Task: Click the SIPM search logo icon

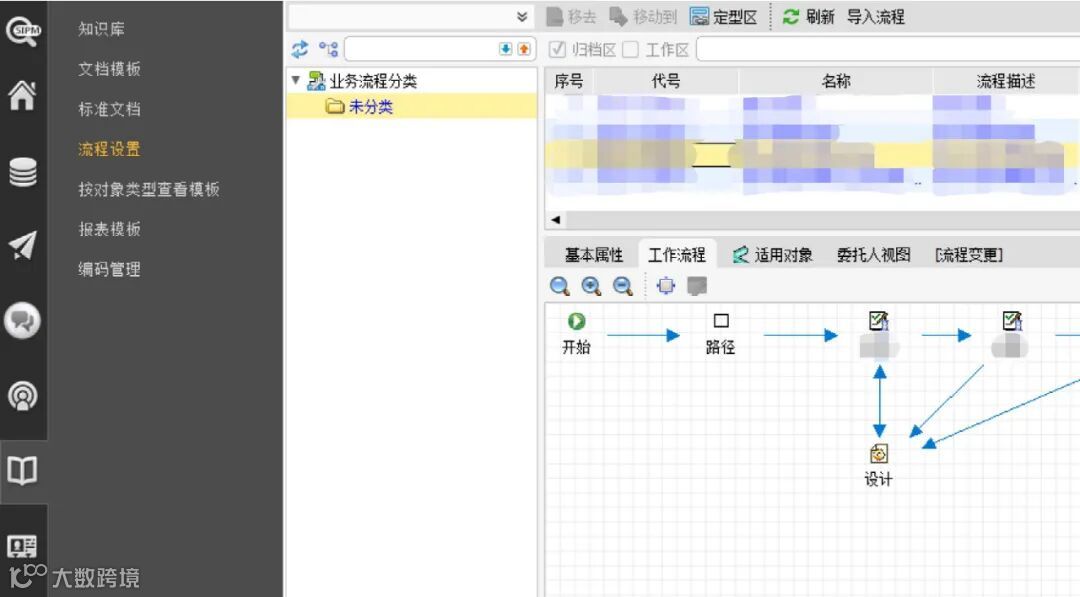Action: coord(23,31)
